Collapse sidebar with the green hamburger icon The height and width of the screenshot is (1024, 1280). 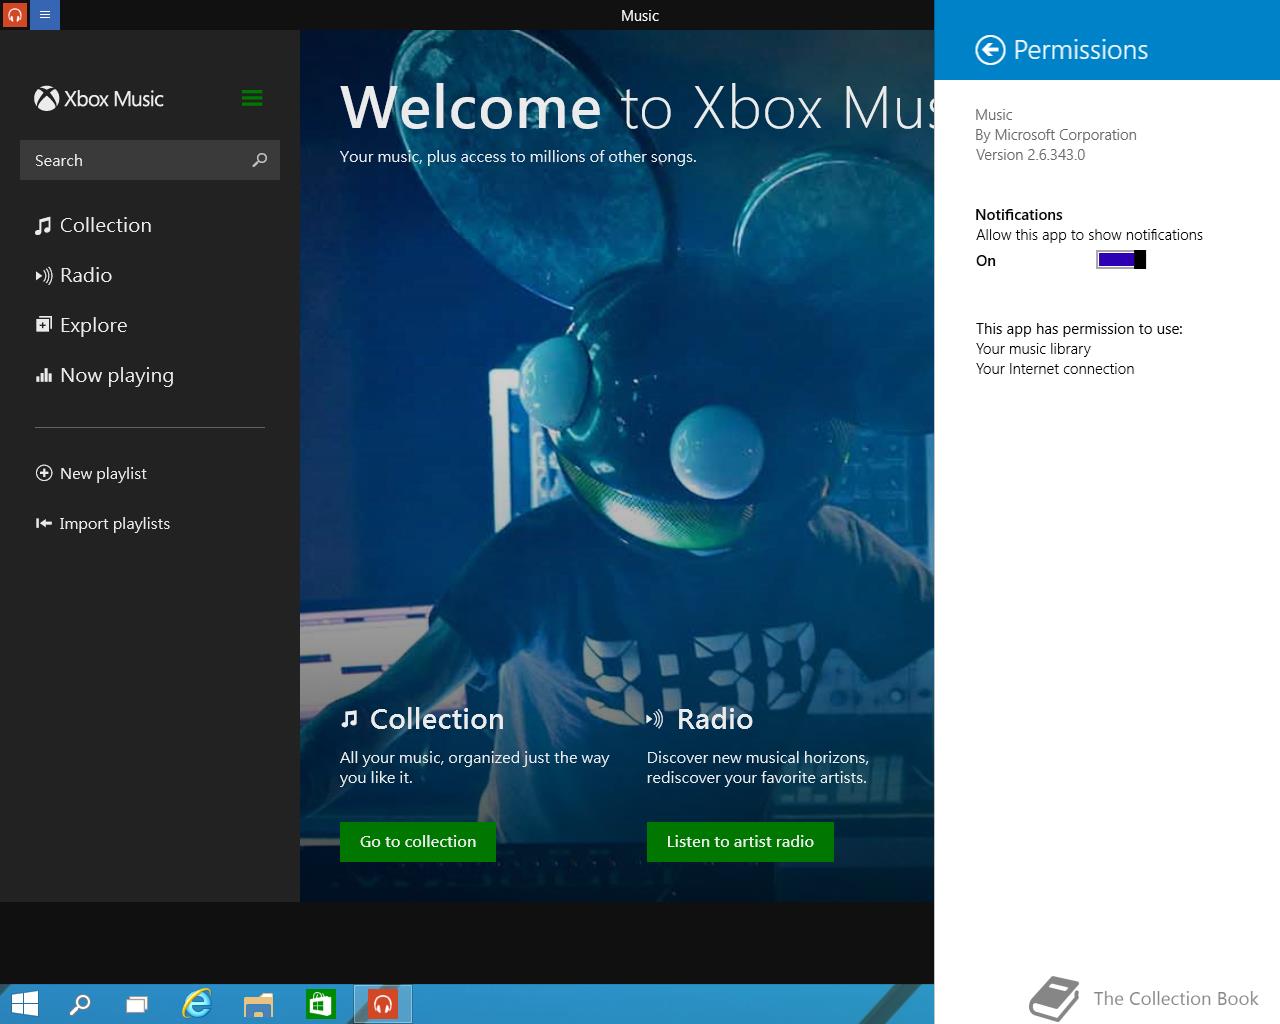point(252,98)
